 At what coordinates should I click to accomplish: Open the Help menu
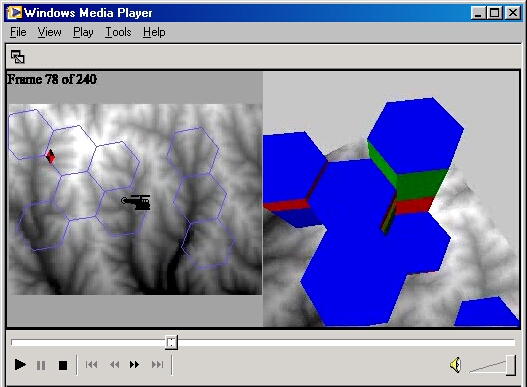click(x=154, y=32)
